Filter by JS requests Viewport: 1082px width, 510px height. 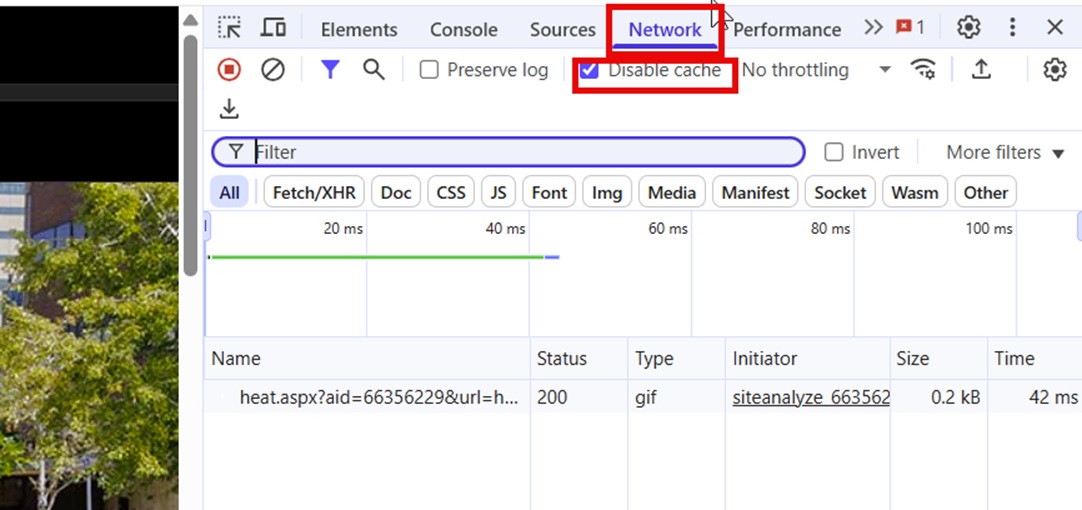point(498,193)
